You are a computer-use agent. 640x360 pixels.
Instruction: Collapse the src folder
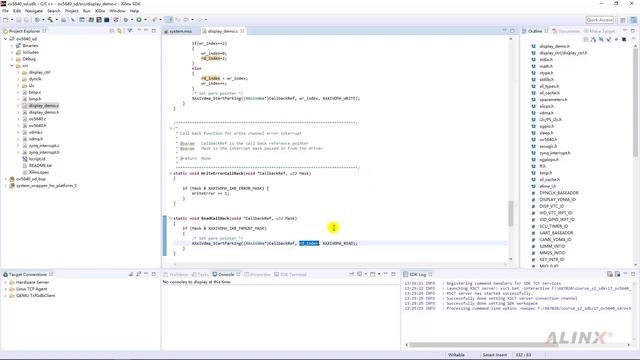pyautogui.click(x=12, y=65)
